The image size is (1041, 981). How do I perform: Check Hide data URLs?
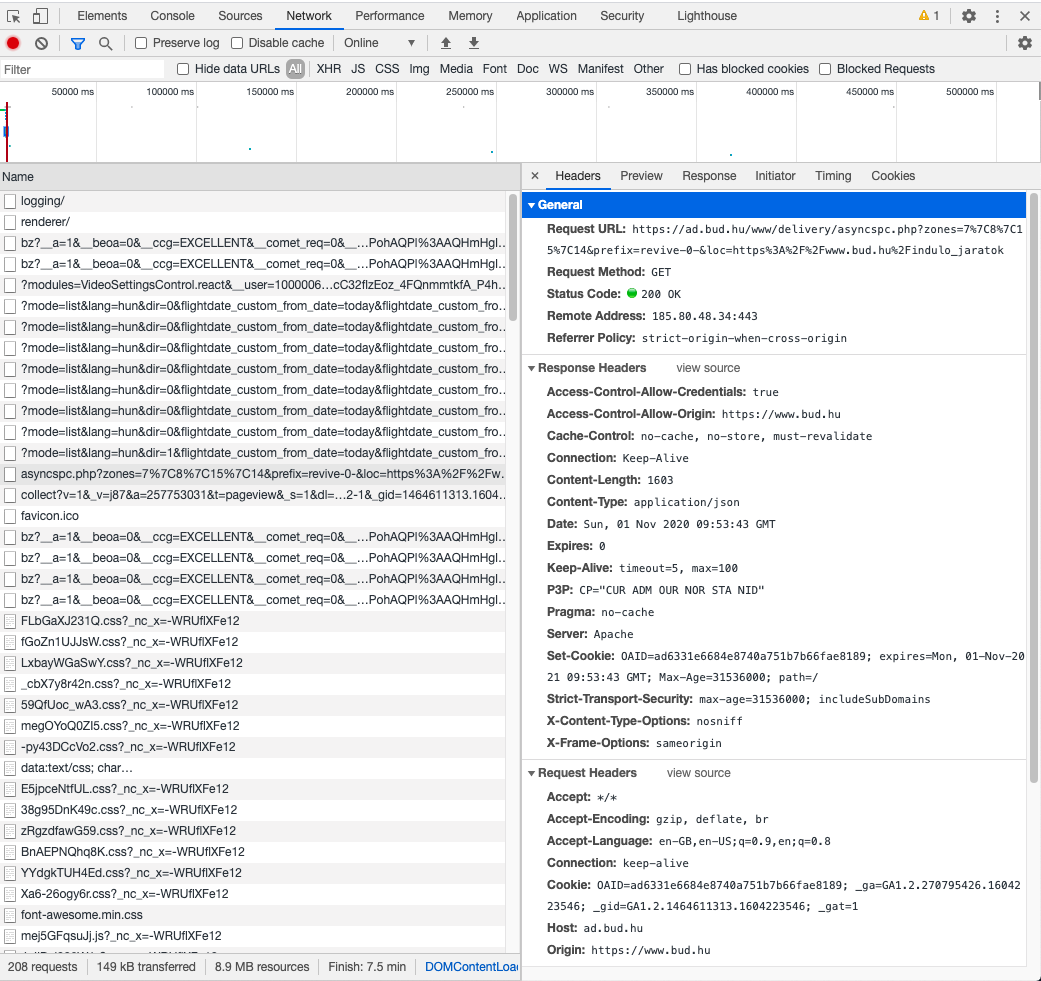coord(183,69)
